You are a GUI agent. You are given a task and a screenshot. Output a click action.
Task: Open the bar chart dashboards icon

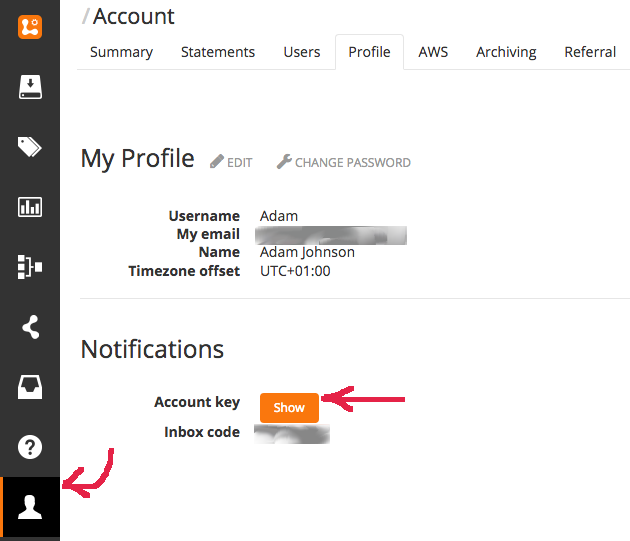click(x=30, y=207)
